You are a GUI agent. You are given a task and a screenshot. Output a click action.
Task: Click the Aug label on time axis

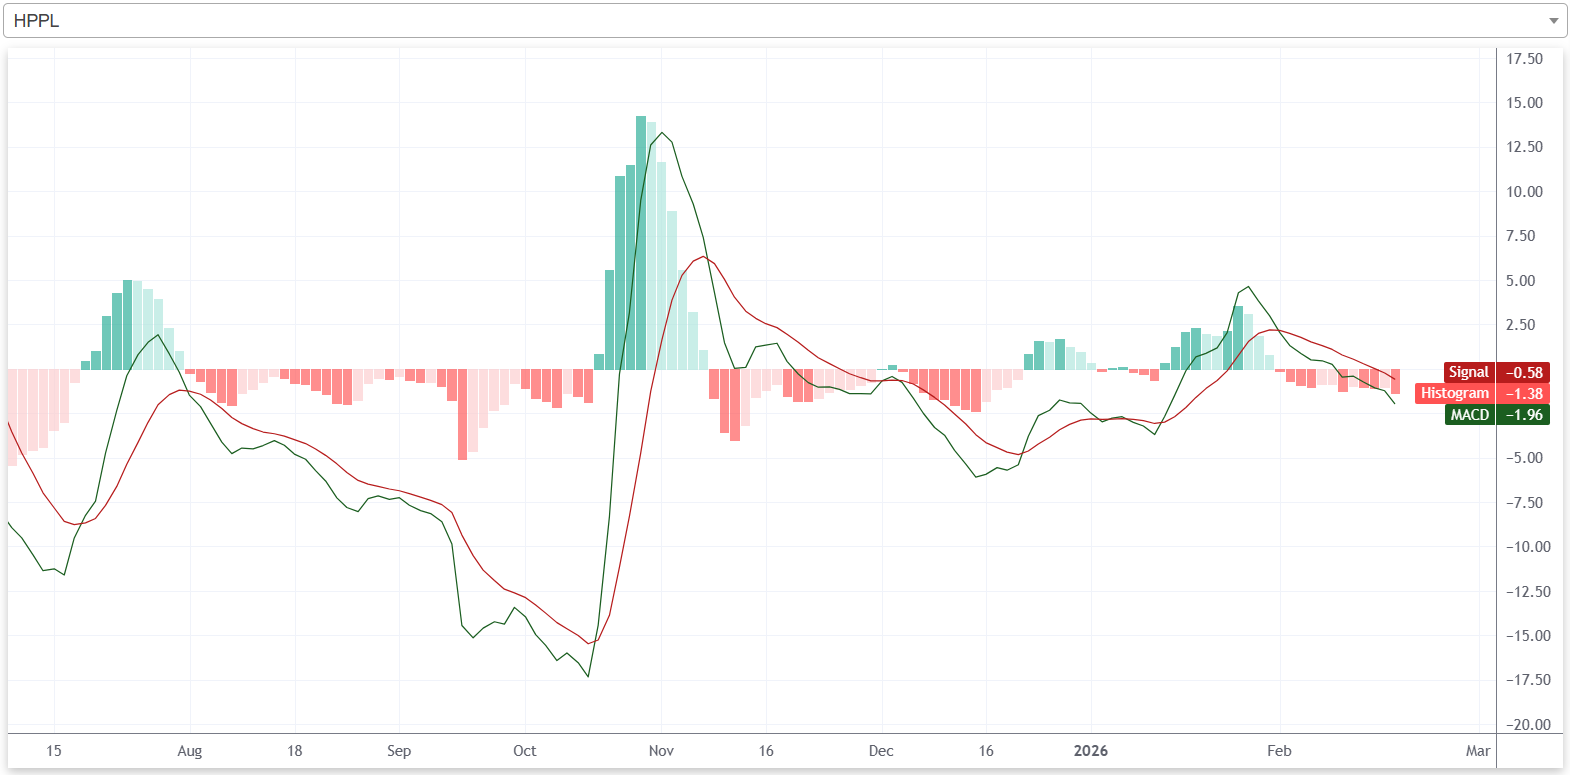pyautogui.click(x=189, y=751)
